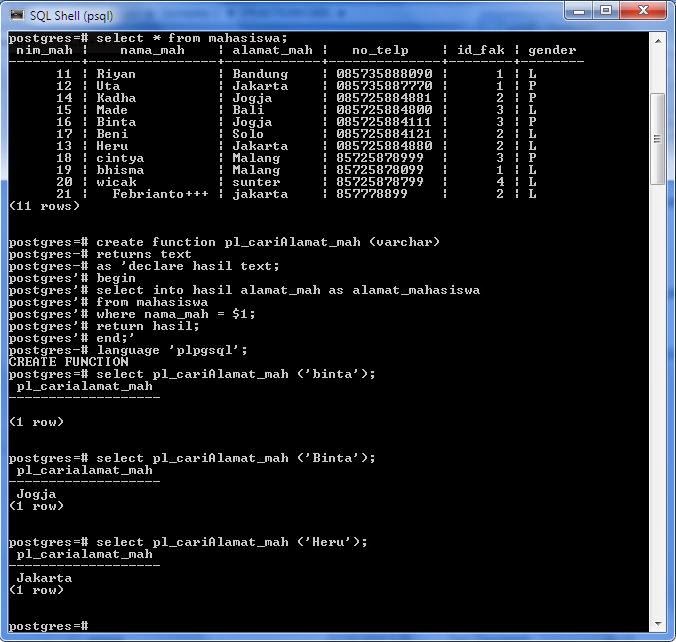Screen dimensions: 676x642
Task: Click the address Bandung in the table
Action: (x=260, y=74)
